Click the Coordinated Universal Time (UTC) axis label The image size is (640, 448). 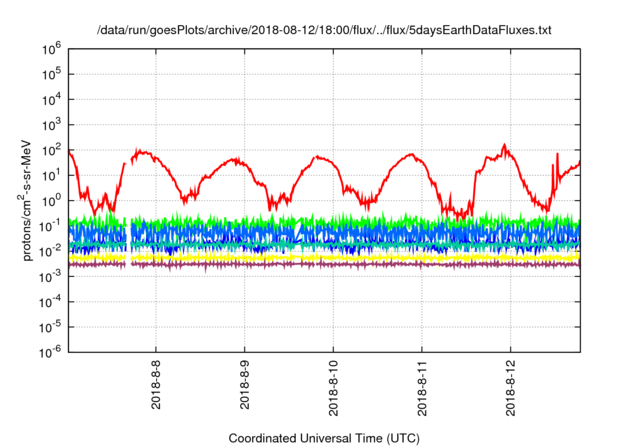(x=324, y=438)
